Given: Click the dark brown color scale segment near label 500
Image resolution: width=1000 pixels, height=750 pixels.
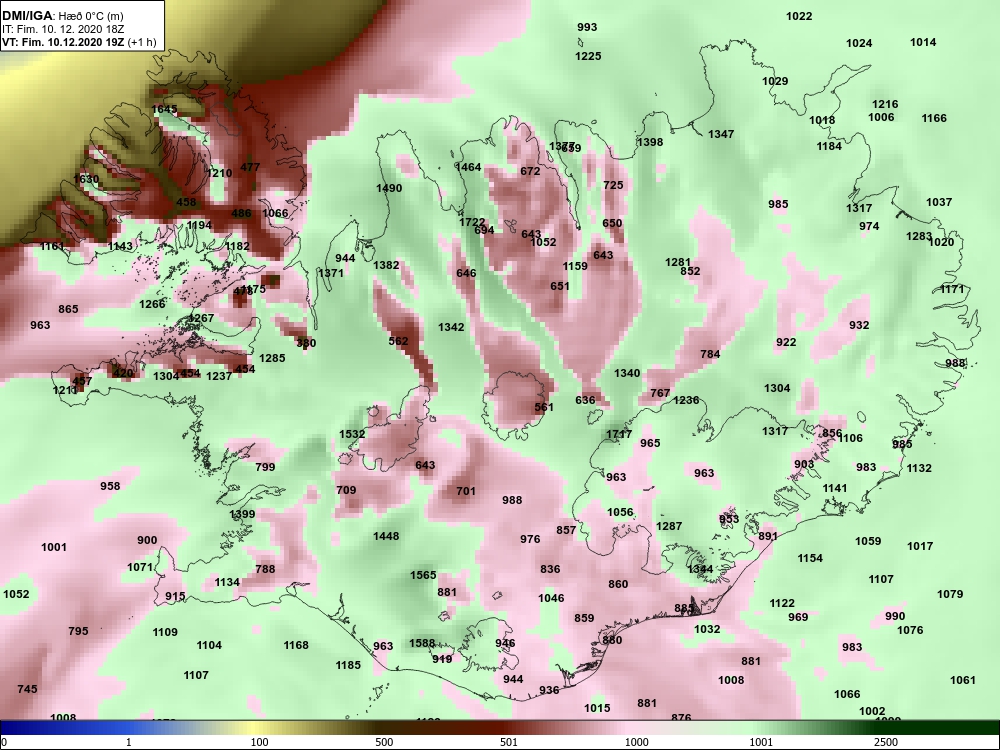Looking at the screenshot, I should [x=383, y=727].
